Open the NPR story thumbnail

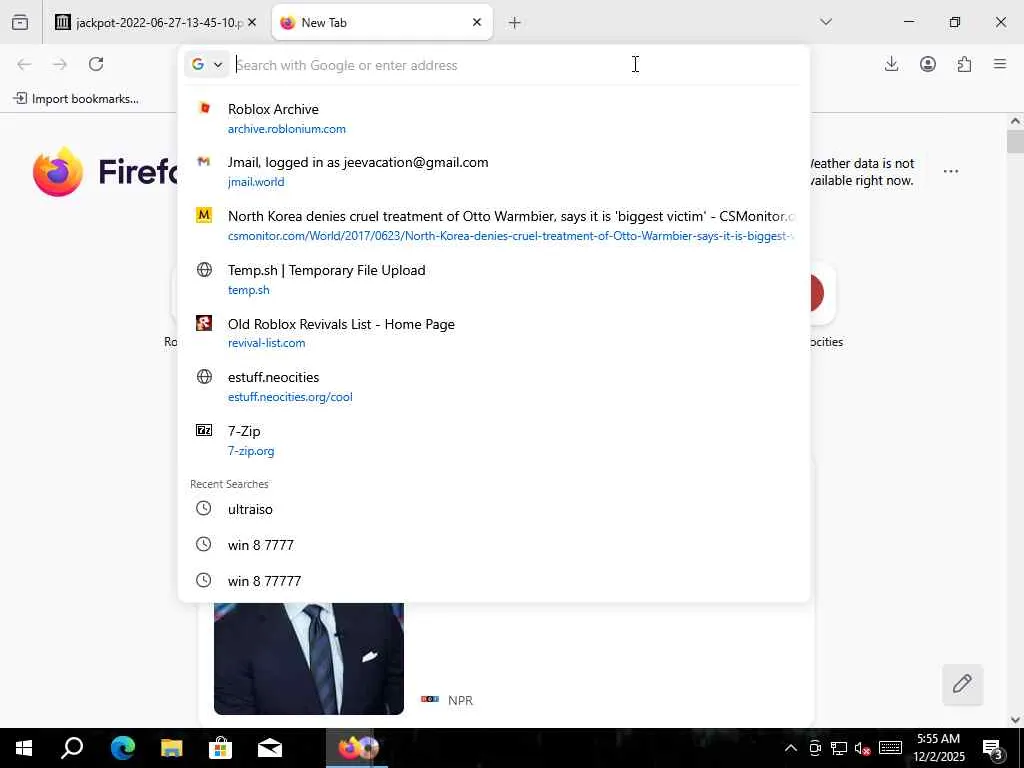309,658
